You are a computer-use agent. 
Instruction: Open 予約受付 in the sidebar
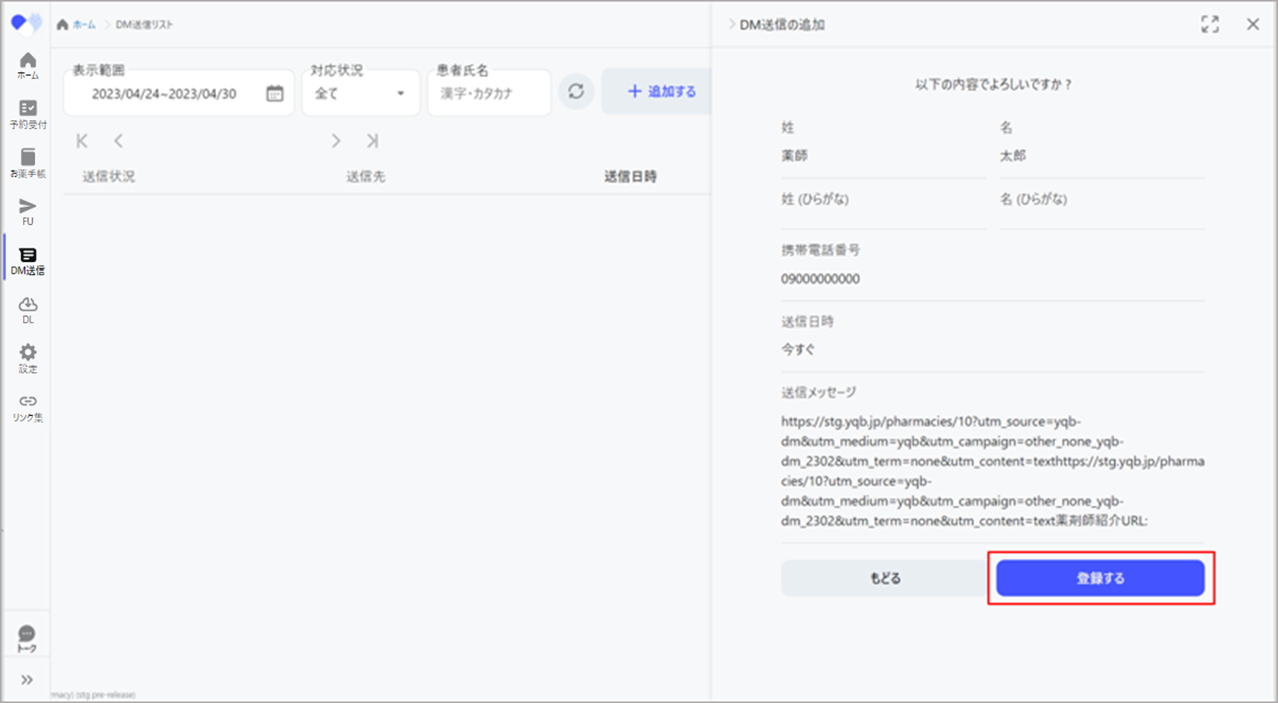(x=28, y=113)
